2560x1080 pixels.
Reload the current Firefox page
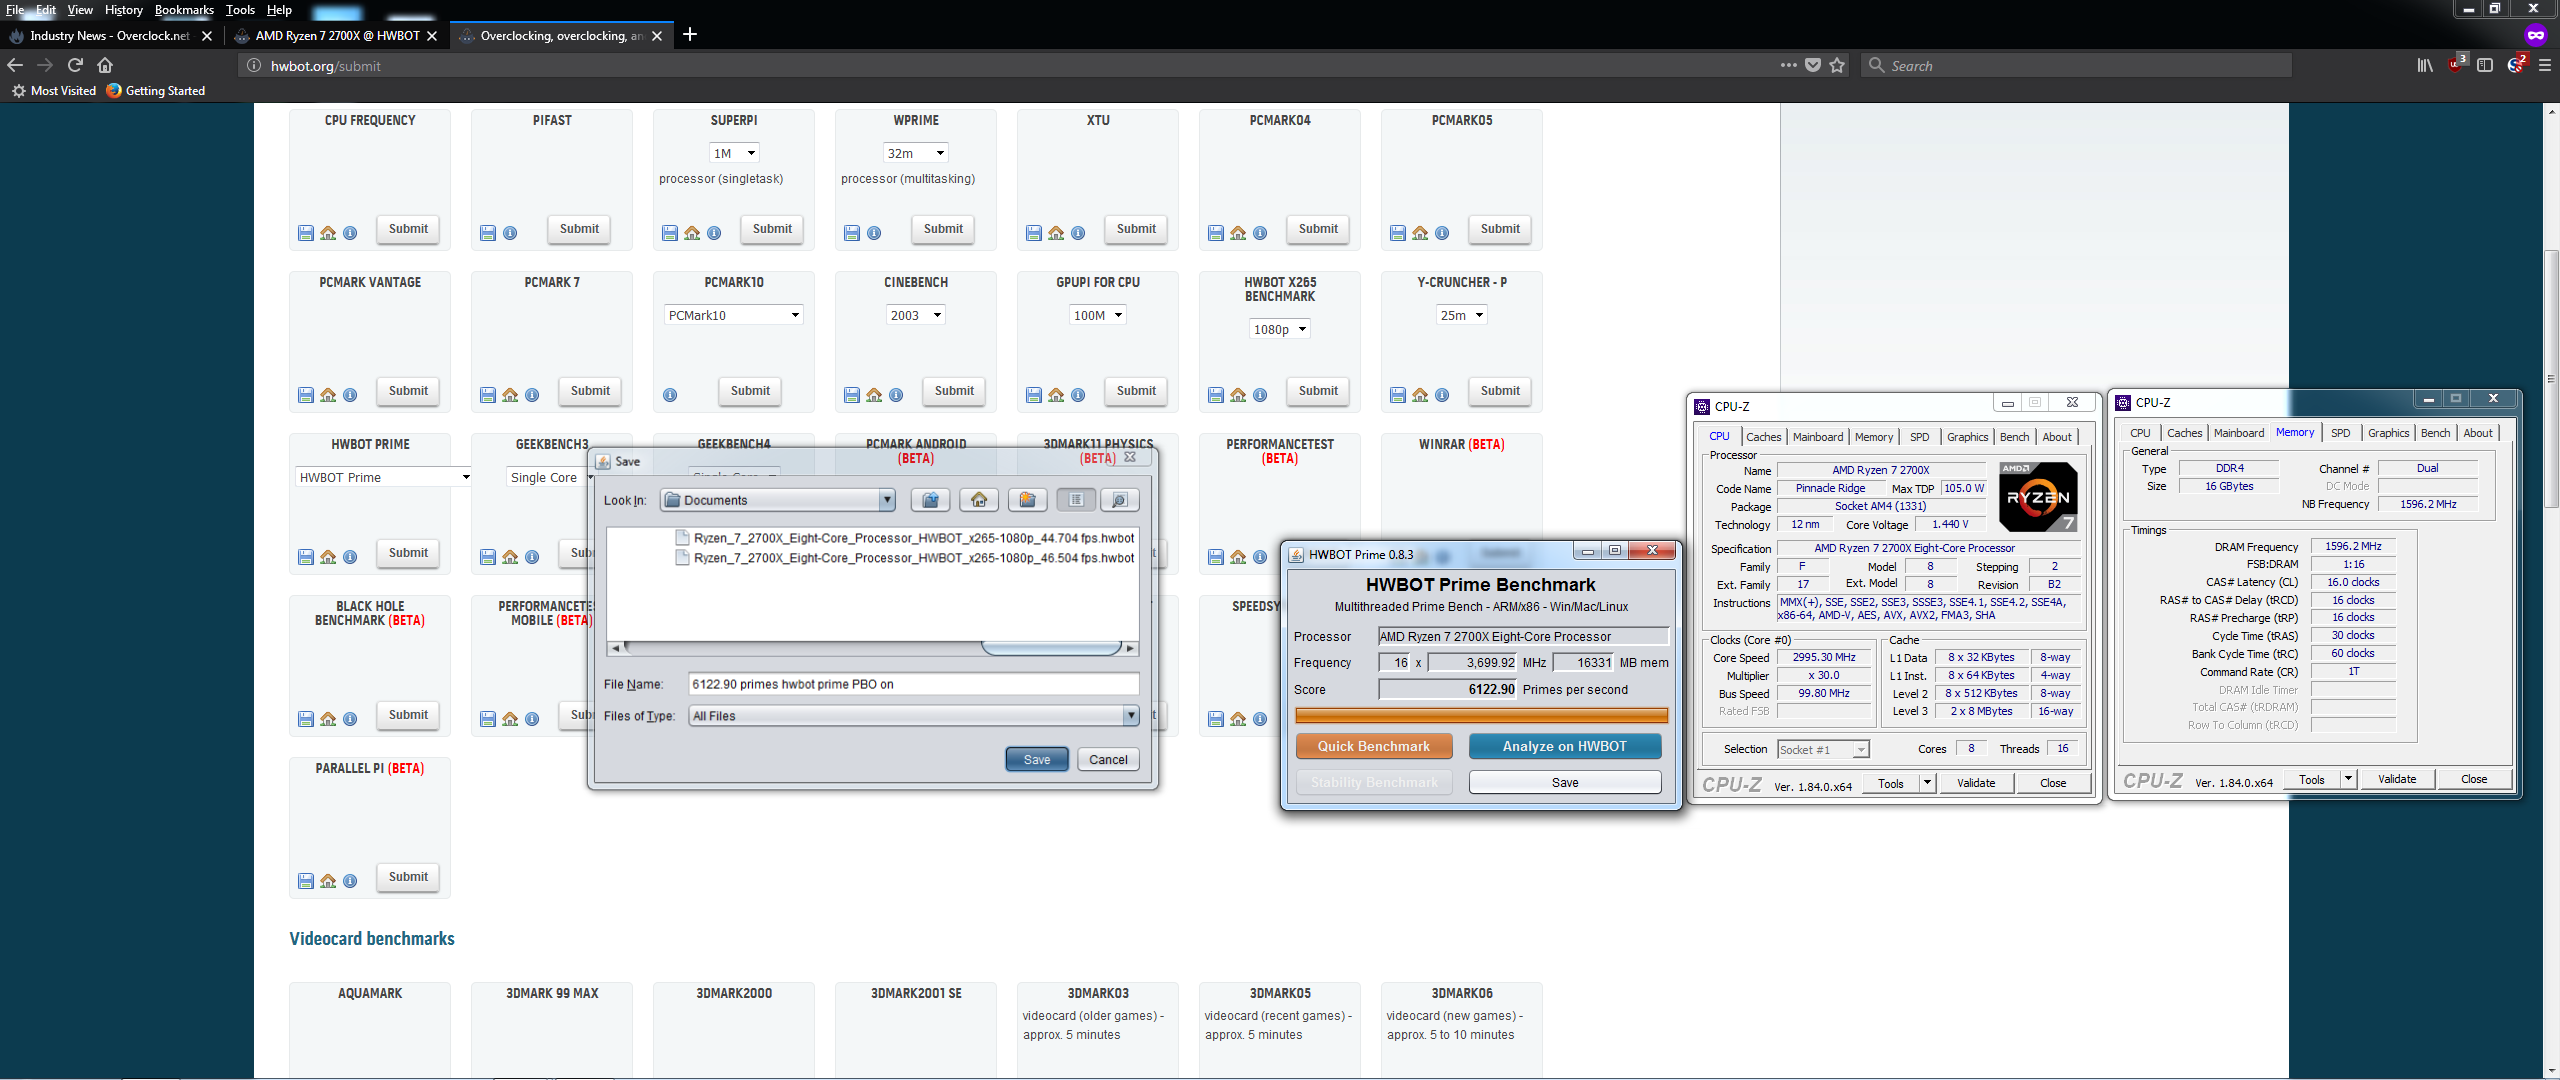point(75,65)
